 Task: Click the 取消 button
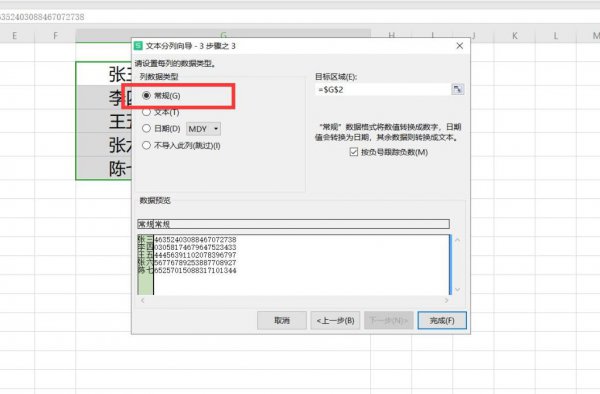282,320
